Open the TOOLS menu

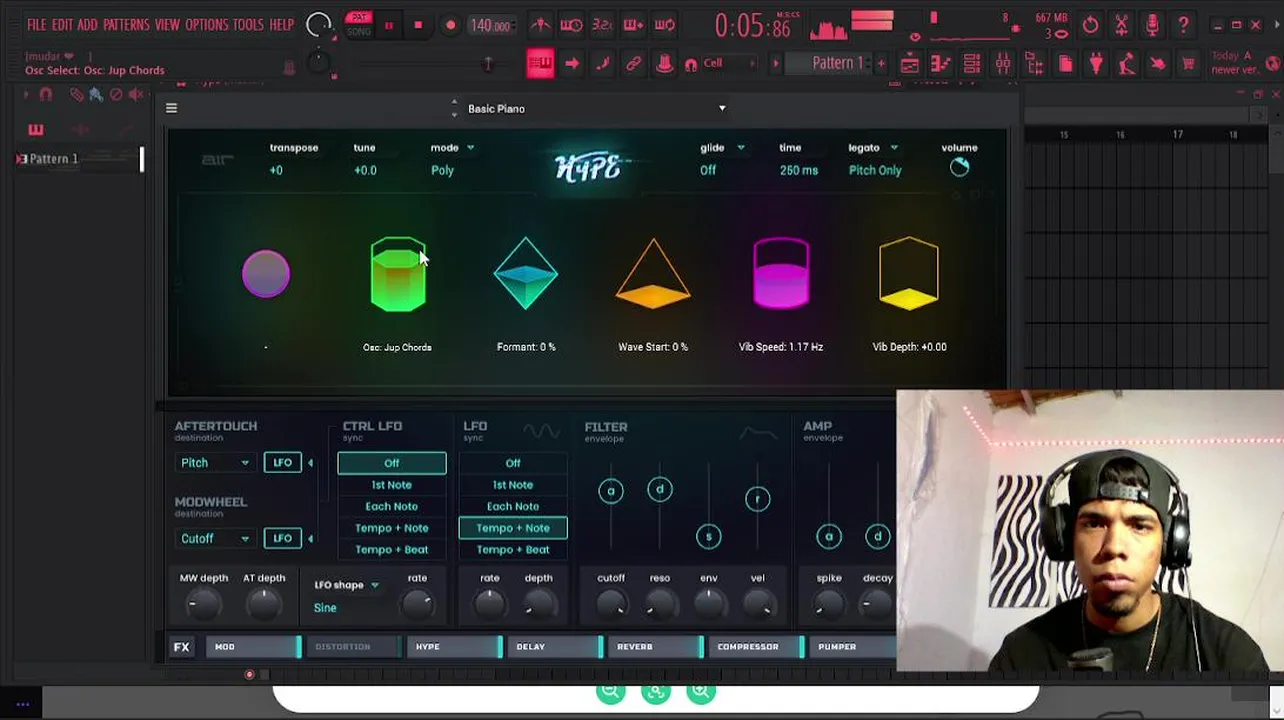coord(248,25)
